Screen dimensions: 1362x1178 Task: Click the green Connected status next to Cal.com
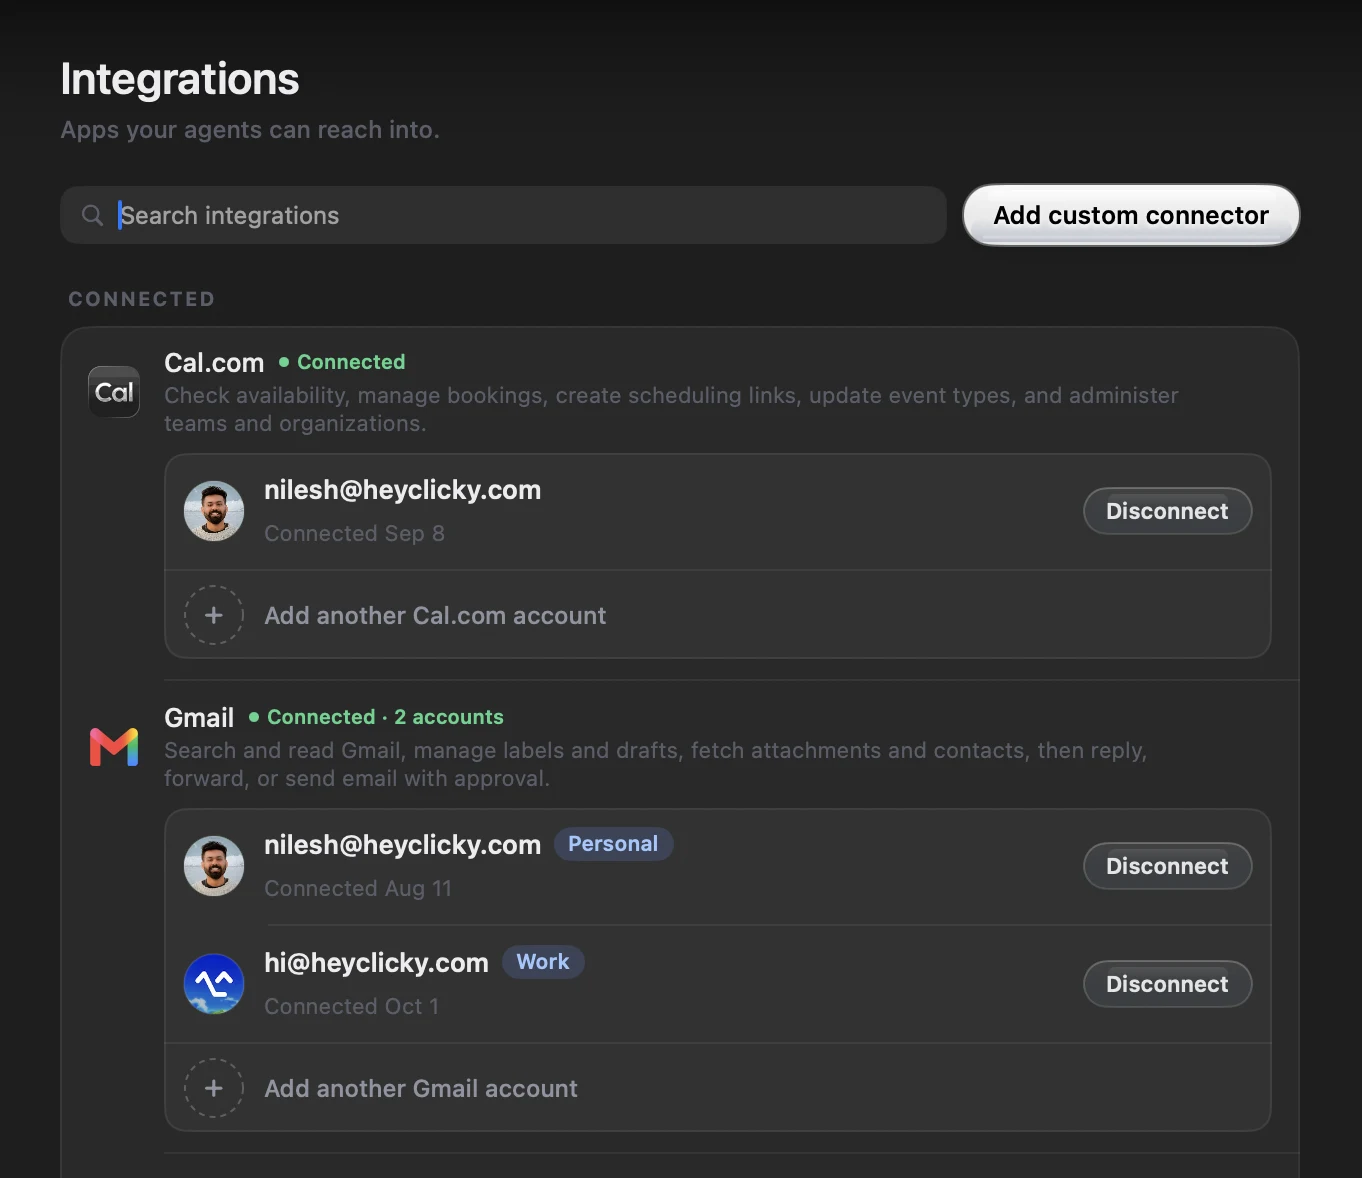point(342,362)
